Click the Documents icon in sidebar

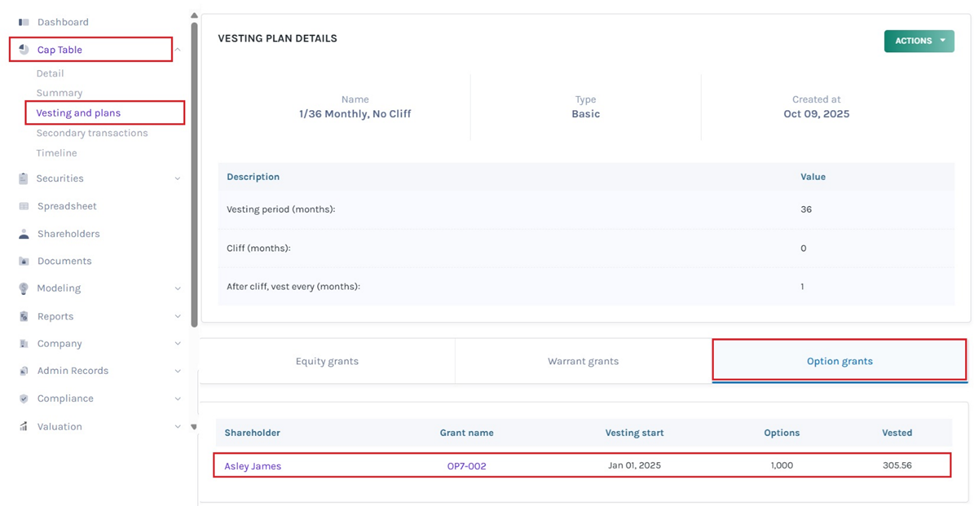pos(24,261)
